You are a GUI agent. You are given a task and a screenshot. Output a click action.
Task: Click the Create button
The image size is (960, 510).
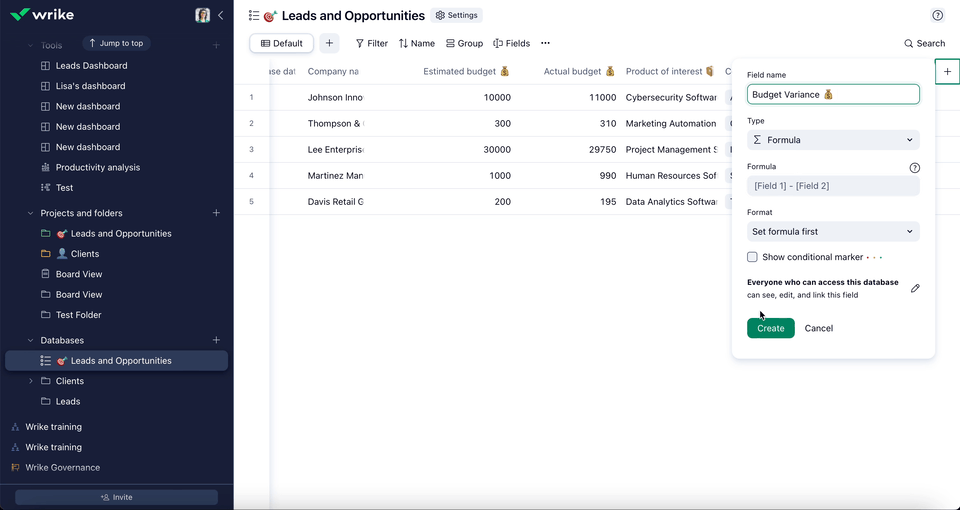pyautogui.click(x=770, y=328)
